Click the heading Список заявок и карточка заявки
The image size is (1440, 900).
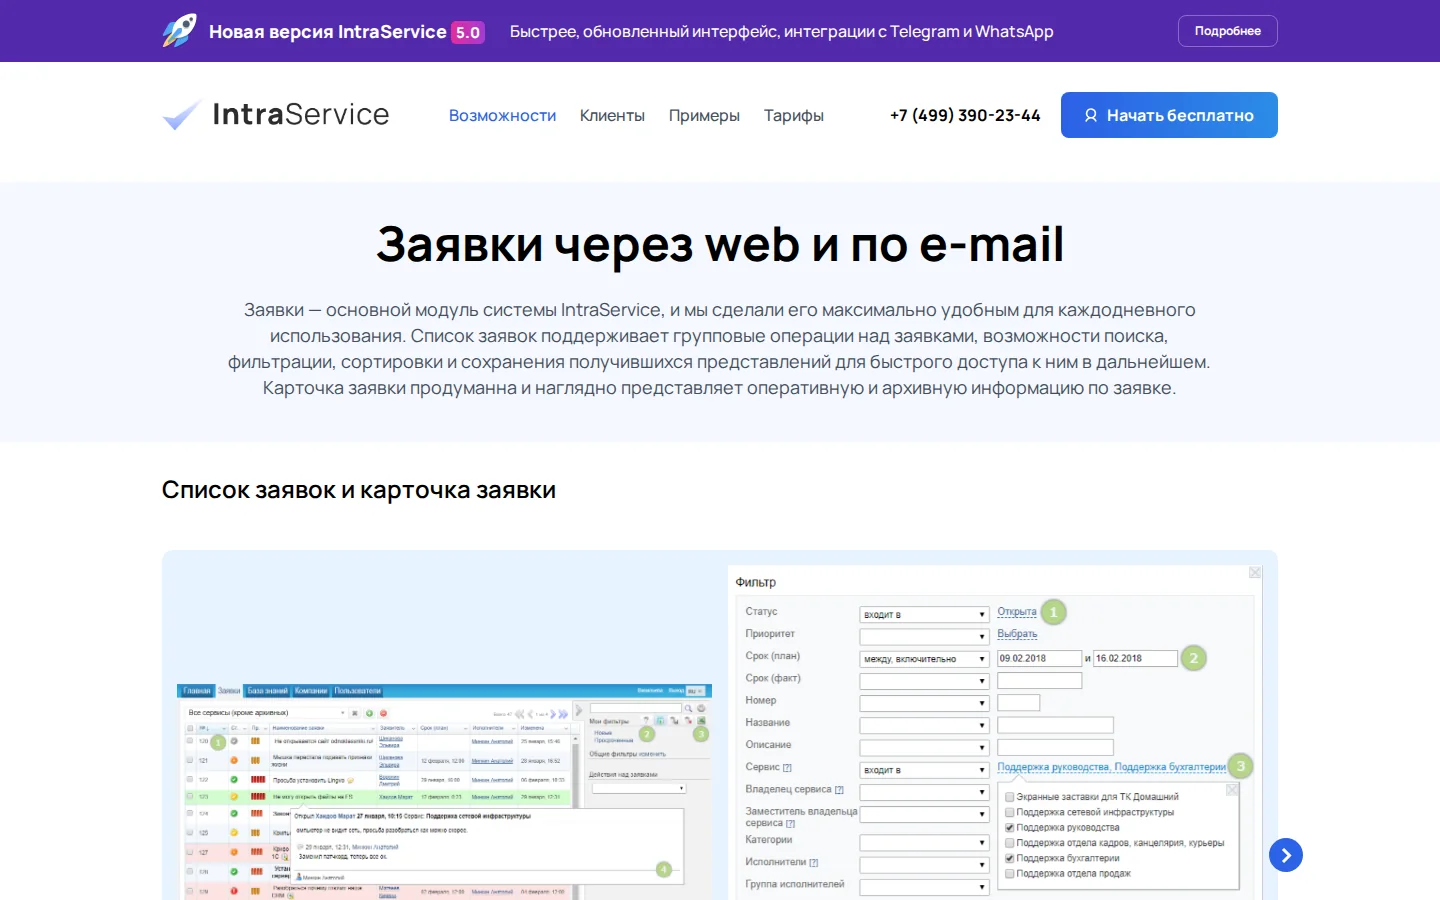359,490
